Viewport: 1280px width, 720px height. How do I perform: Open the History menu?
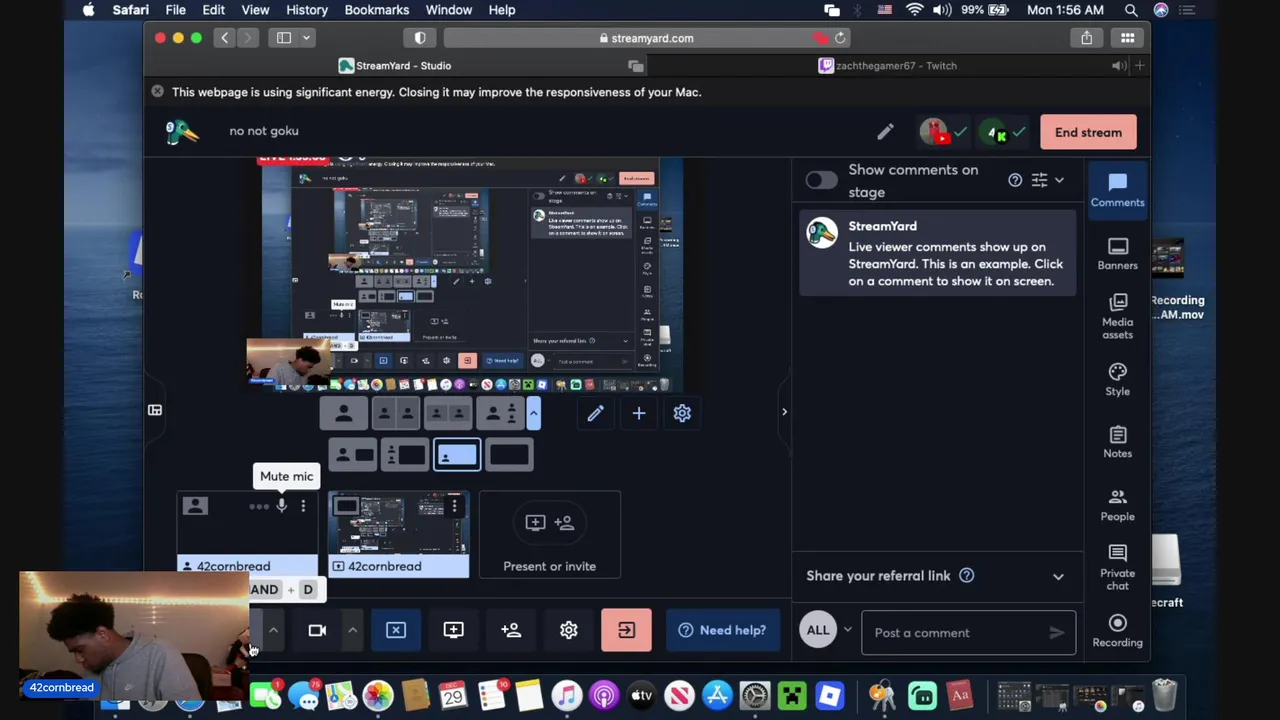pyautogui.click(x=307, y=10)
